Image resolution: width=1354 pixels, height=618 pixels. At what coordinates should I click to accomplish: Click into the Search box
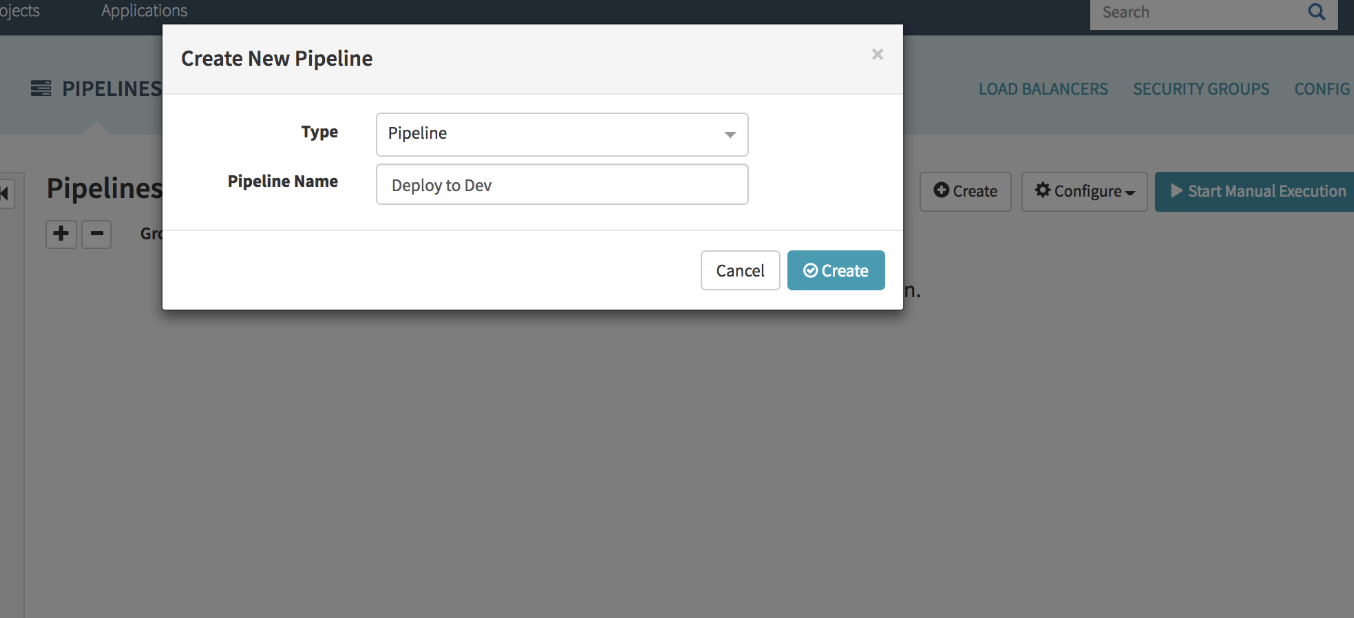(x=1195, y=13)
